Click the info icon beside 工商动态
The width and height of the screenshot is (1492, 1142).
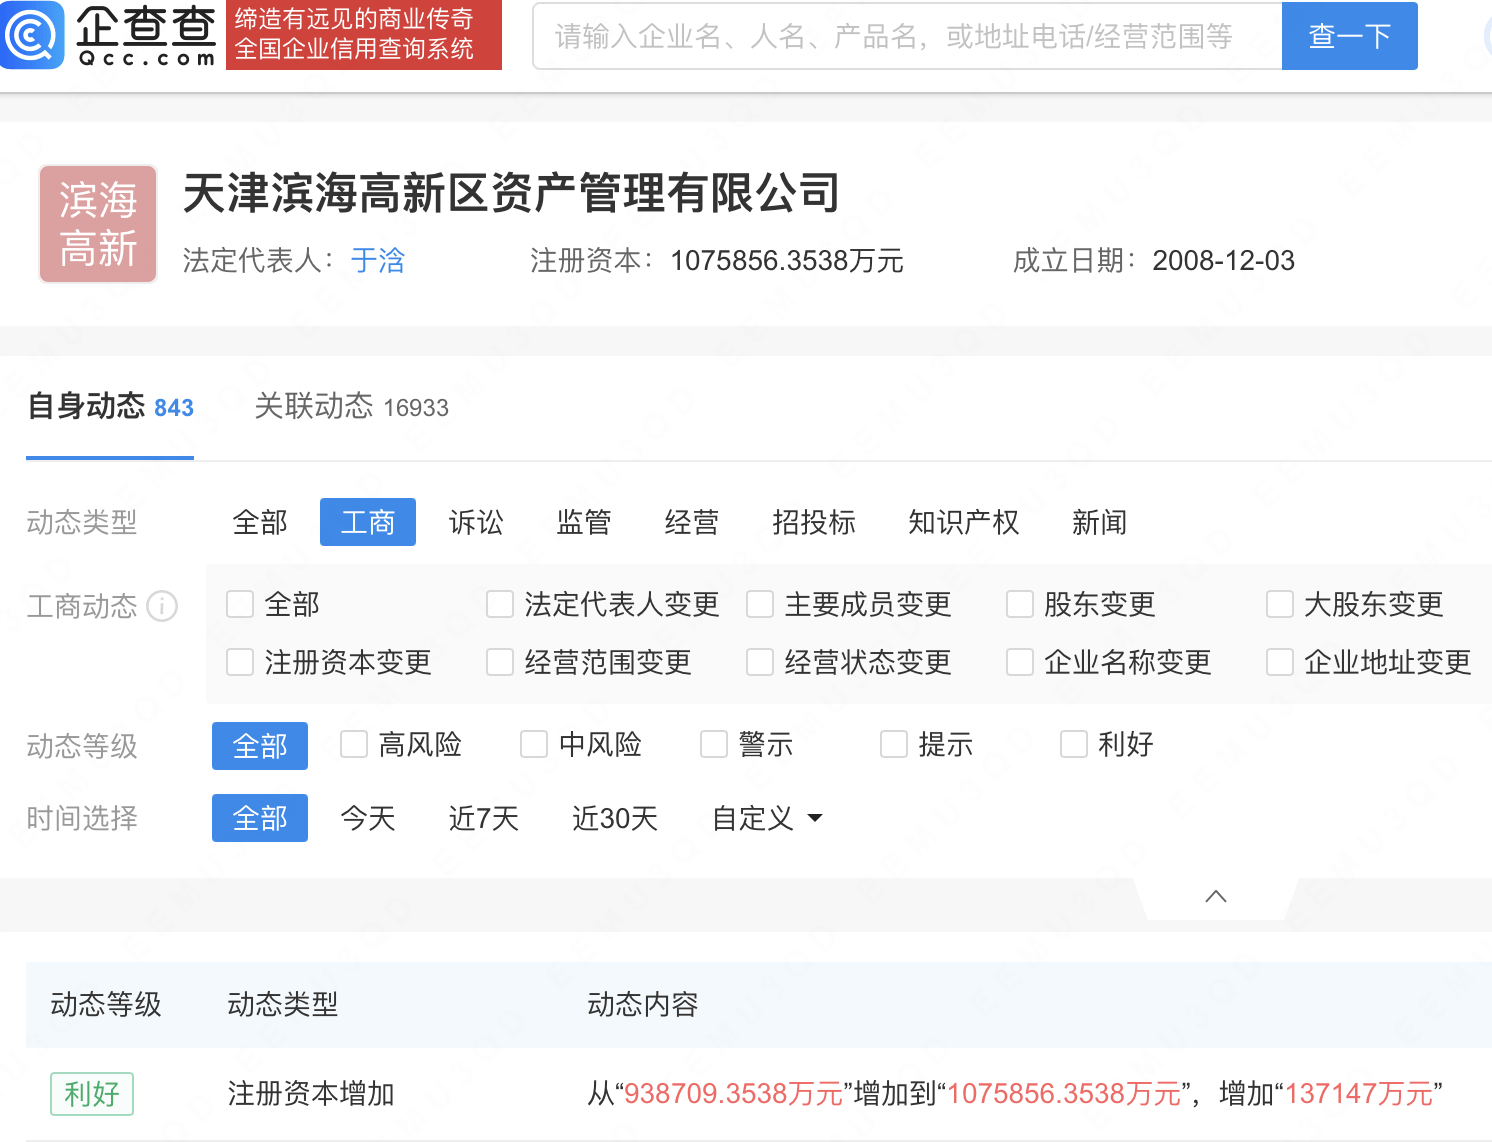[x=163, y=606]
